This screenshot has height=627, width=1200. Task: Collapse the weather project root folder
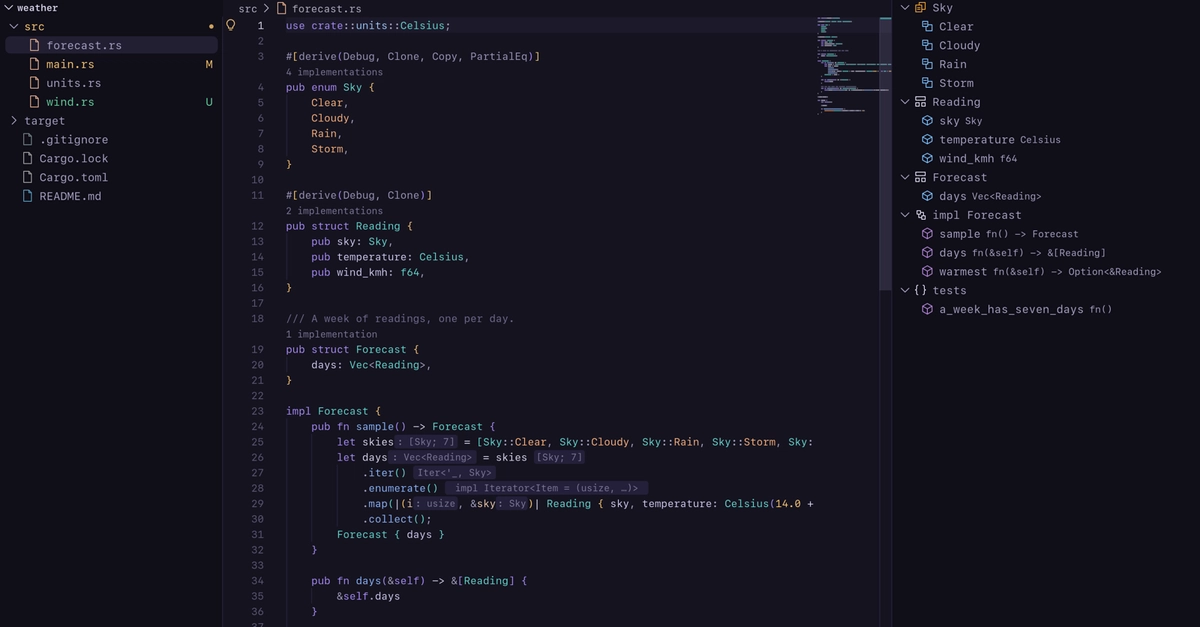tap(8, 8)
